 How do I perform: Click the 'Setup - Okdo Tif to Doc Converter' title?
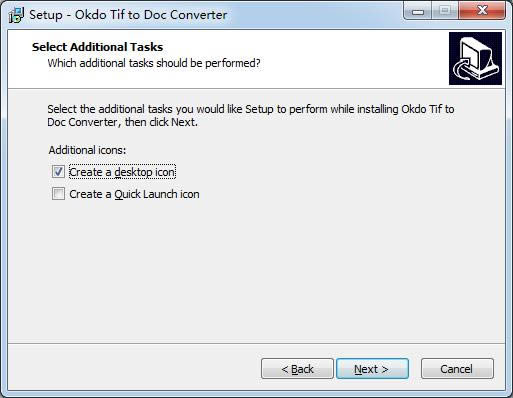[x=128, y=15]
